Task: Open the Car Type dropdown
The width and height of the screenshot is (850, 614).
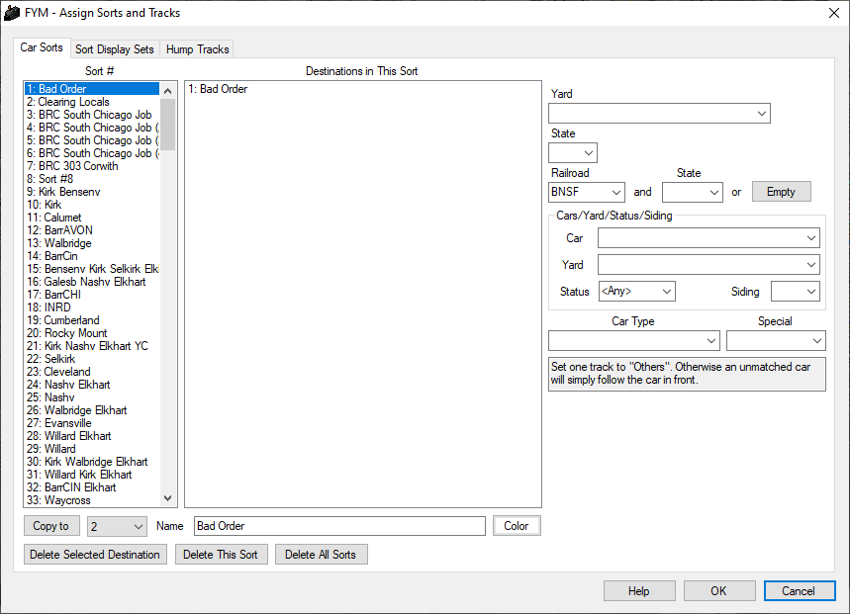Action: pos(634,341)
